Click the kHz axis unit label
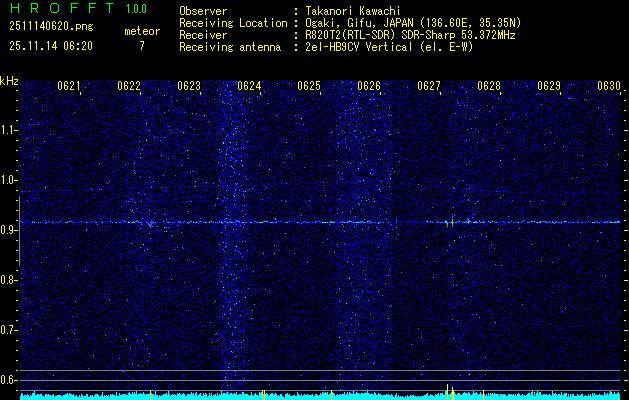The height and width of the screenshot is (400, 629). coord(9,81)
